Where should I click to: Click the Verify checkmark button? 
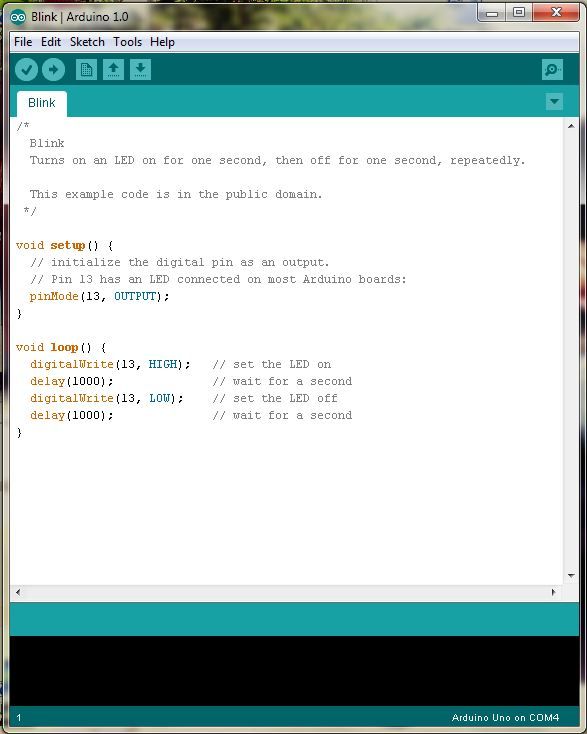pos(26,70)
